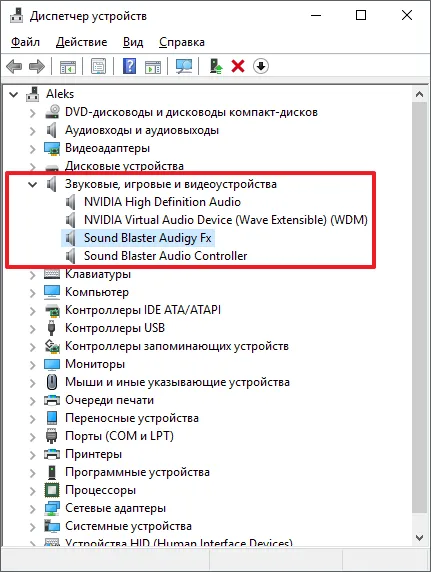Viewport: 431px width, 572px height.
Task: Click the red X Uninstall device icon
Action: click(x=238, y=66)
